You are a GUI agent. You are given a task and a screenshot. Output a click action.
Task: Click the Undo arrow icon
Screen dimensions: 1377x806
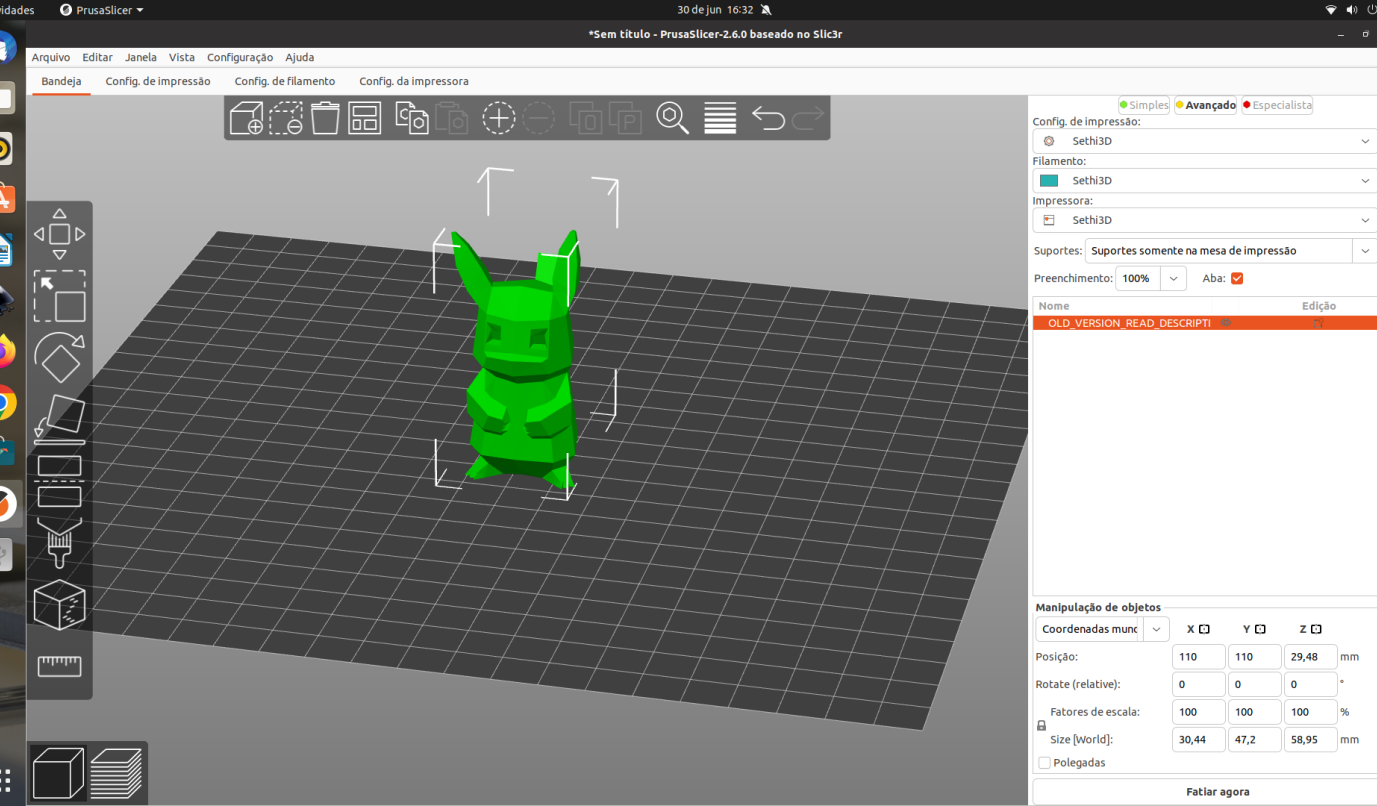coord(768,118)
